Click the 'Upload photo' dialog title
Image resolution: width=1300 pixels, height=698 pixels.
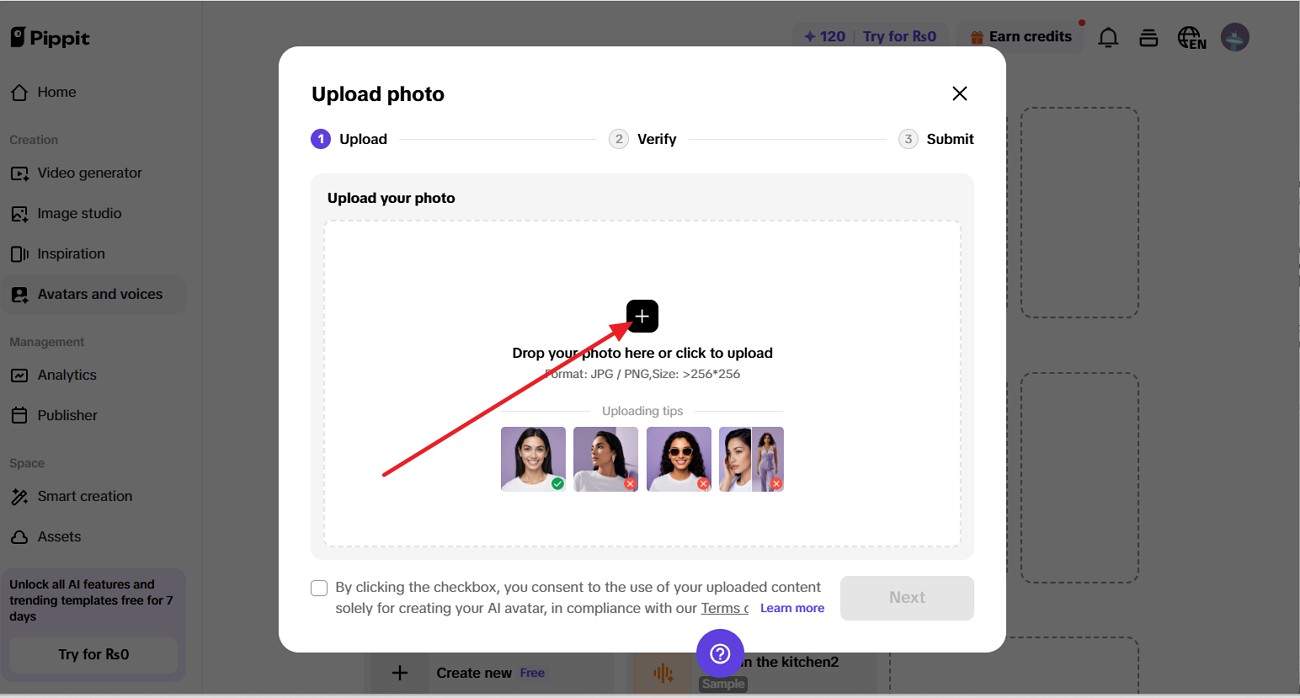coord(378,94)
